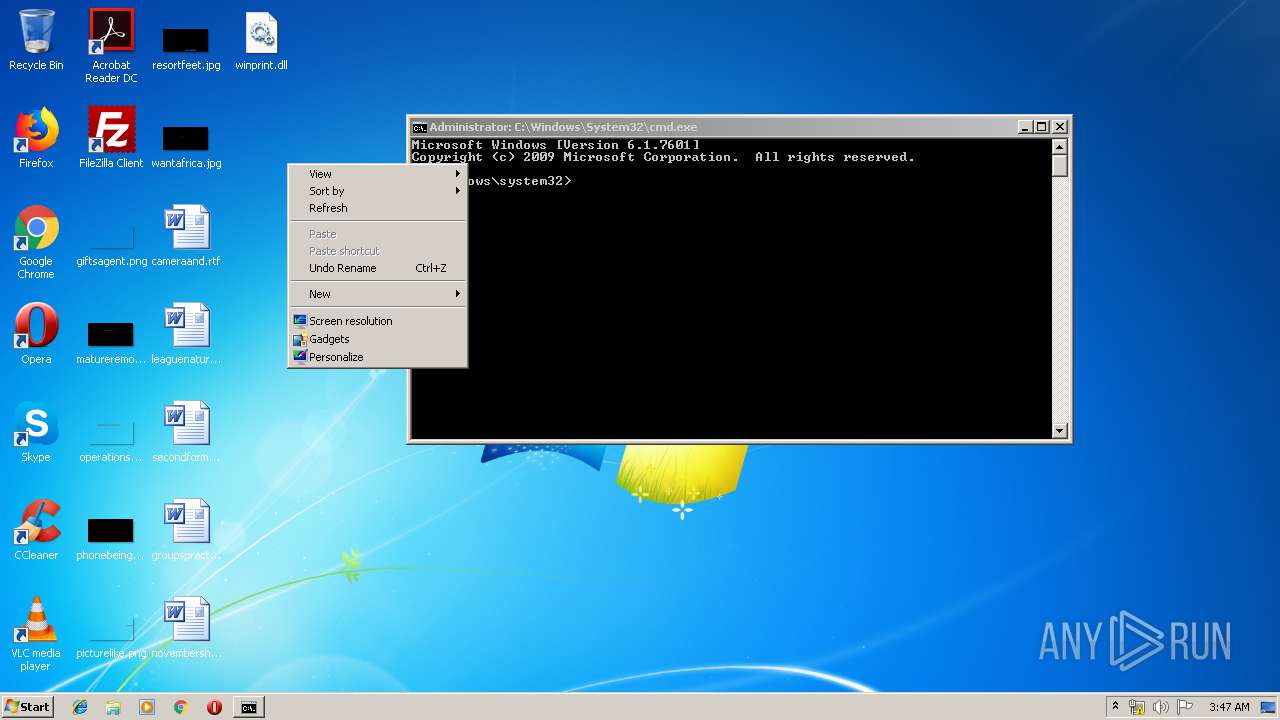Select the Google Chrome desktop shortcut
This screenshot has width=1280, height=720.
point(36,242)
